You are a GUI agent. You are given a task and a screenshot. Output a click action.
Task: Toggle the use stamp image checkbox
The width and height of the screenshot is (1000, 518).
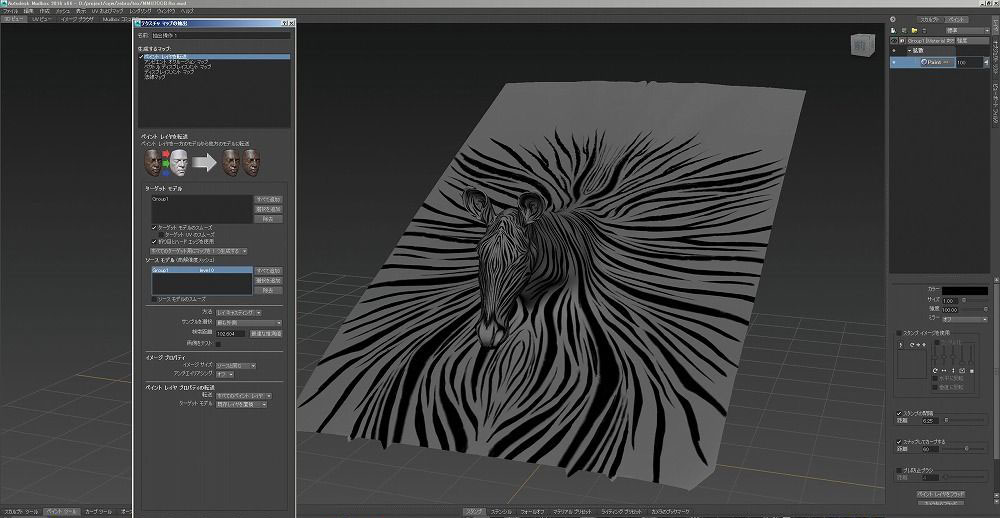(898, 331)
